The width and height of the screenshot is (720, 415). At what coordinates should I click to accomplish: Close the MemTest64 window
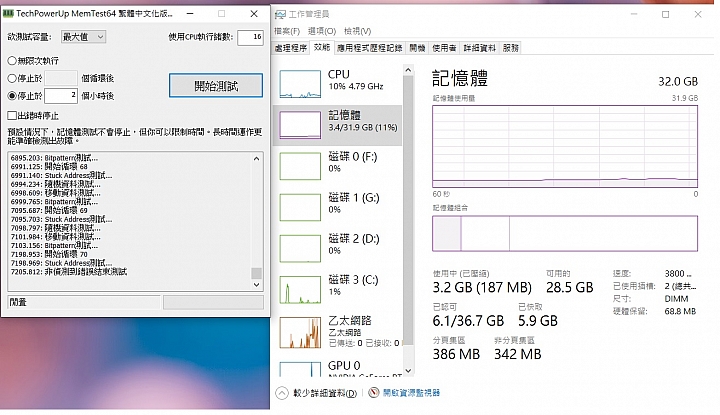254,14
